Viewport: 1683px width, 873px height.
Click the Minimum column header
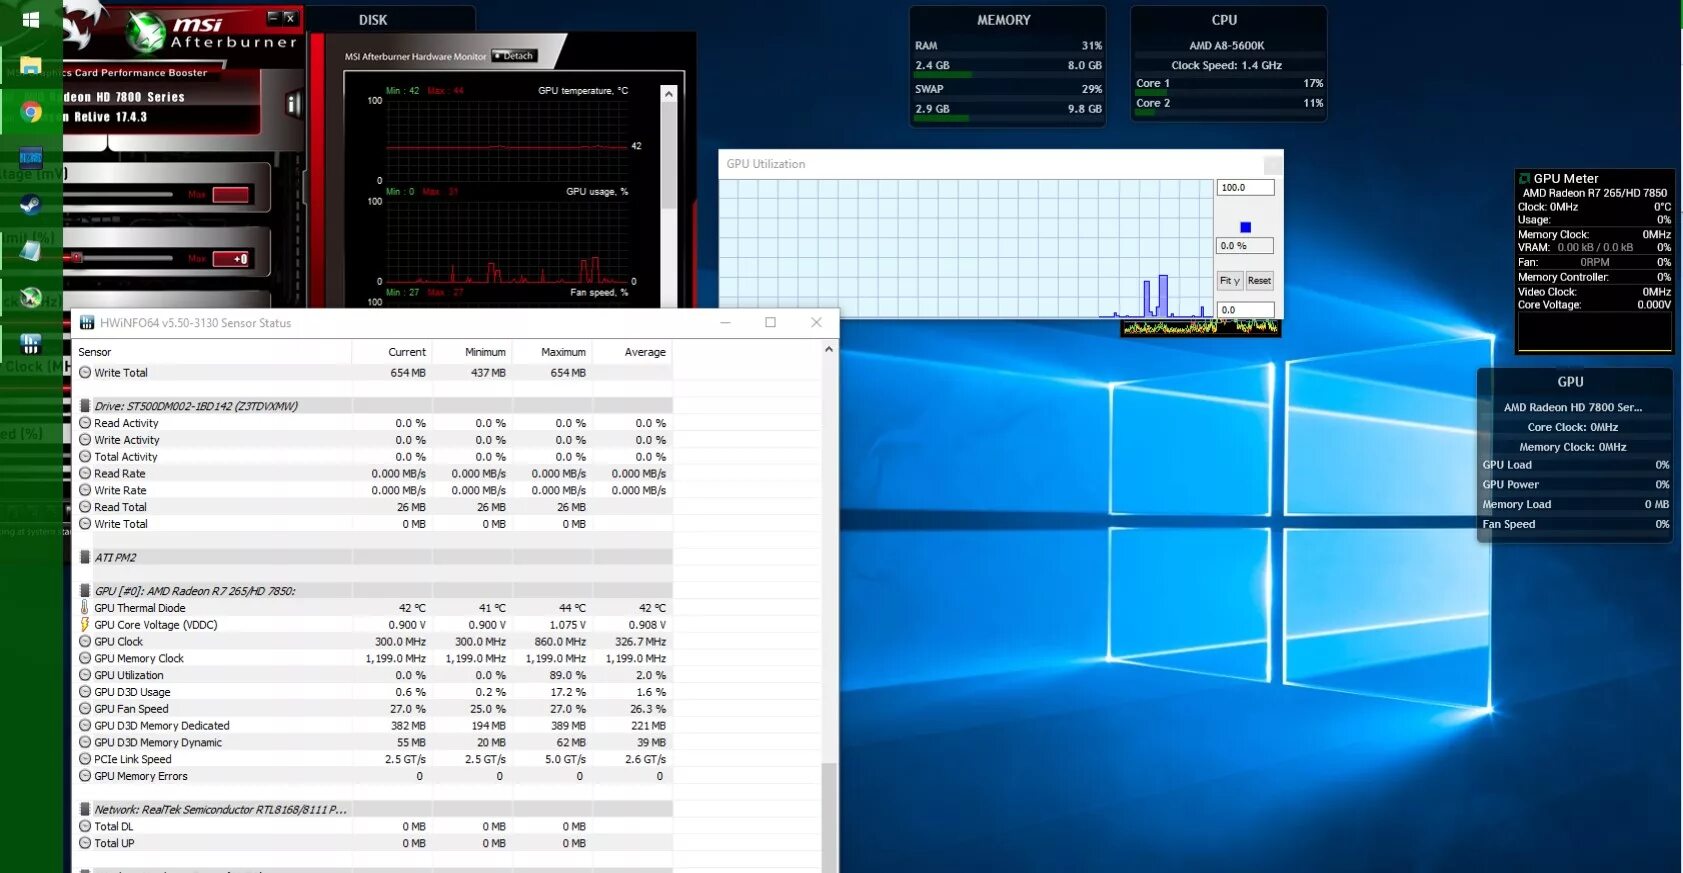[472, 352]
